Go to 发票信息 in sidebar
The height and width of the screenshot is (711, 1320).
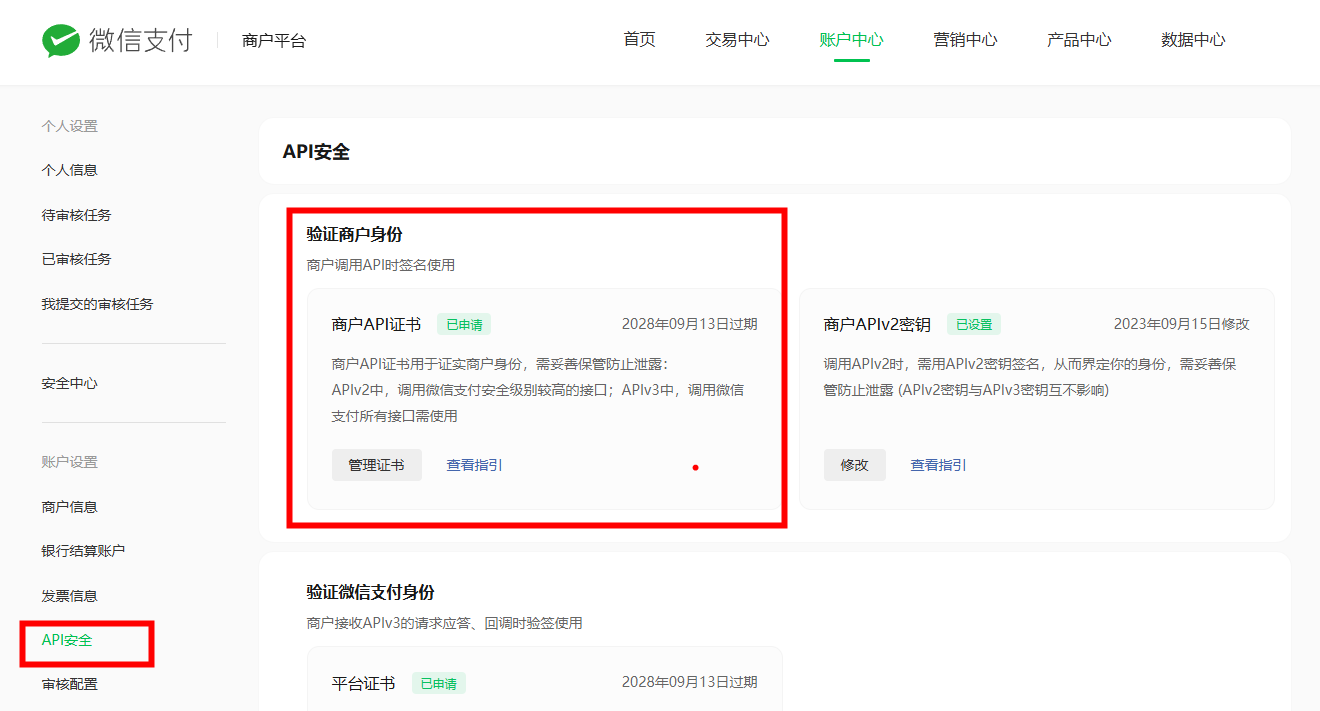pos(70,596)
